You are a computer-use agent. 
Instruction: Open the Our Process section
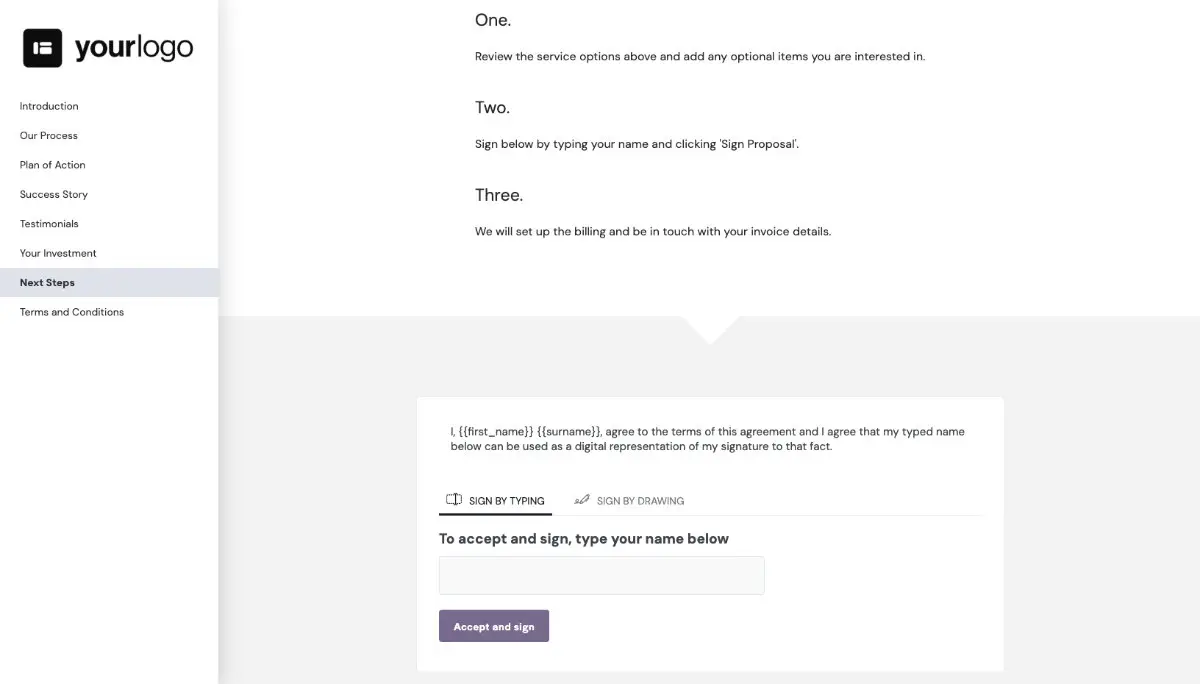point(47,135)
